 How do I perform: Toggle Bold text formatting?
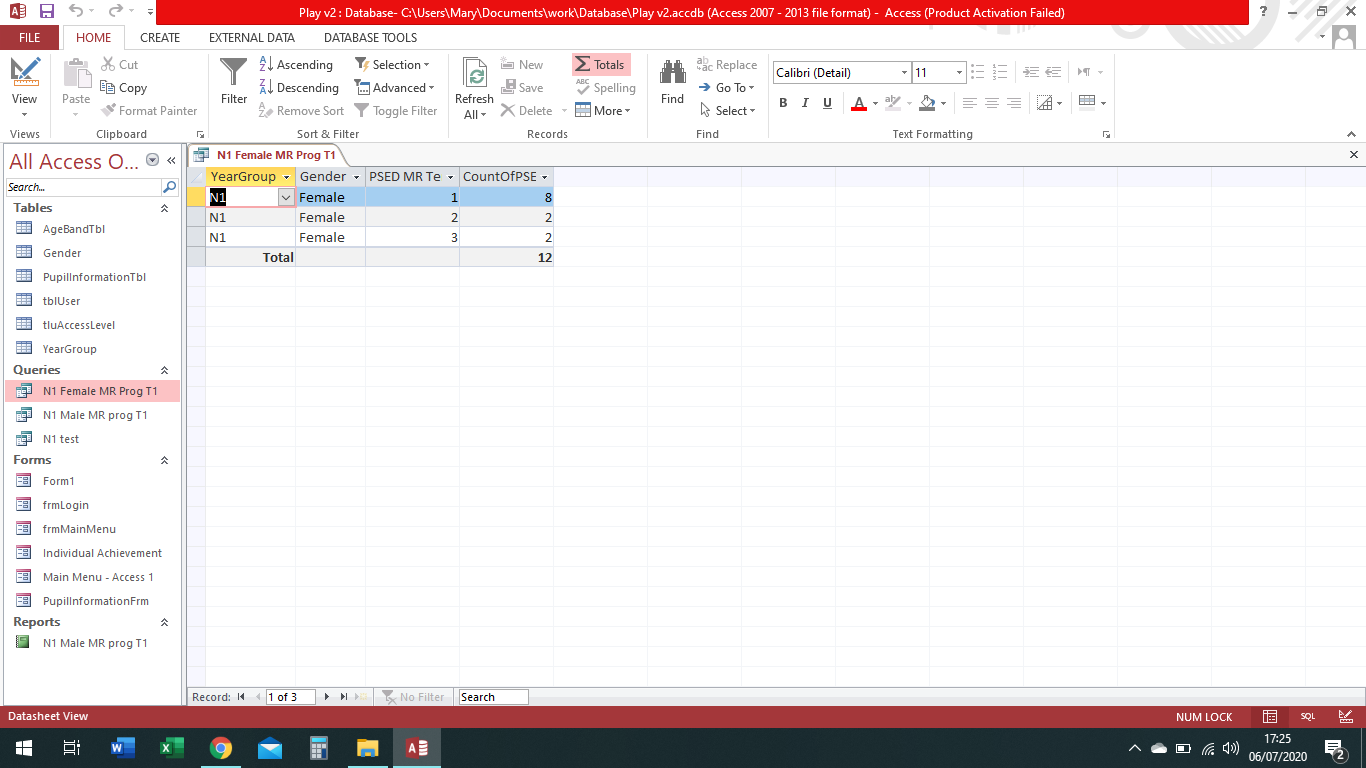pyautogui.click(x=783, y=103)
